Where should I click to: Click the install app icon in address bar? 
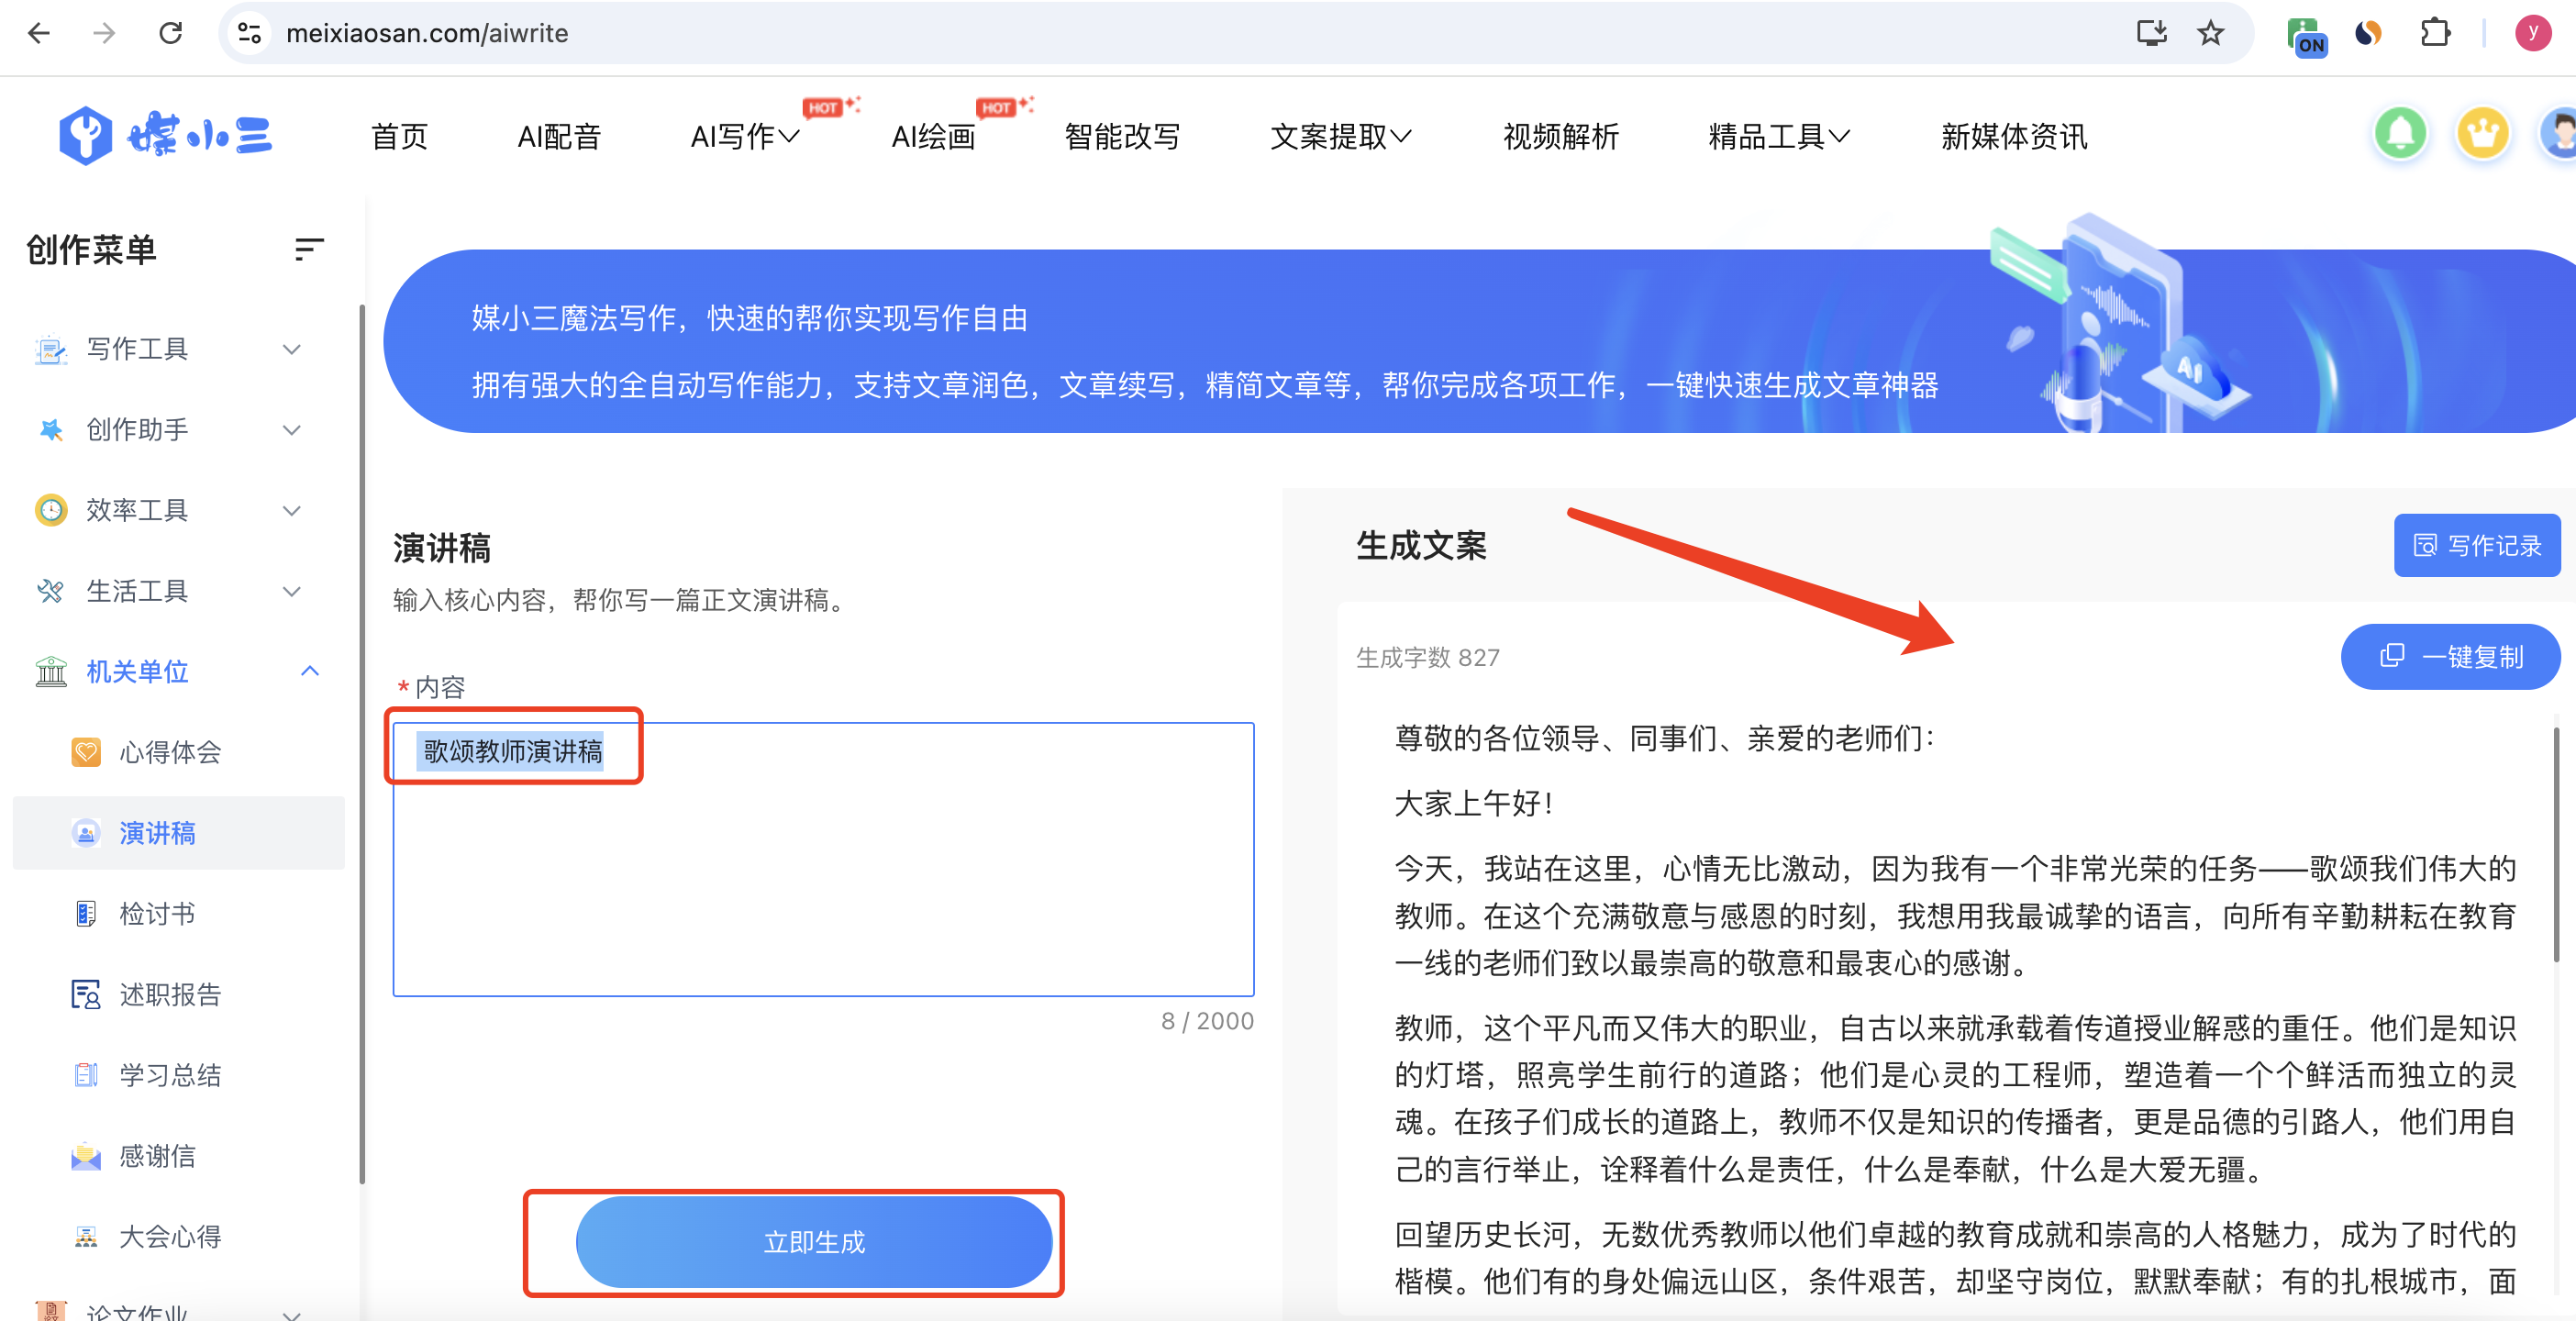2151,33
